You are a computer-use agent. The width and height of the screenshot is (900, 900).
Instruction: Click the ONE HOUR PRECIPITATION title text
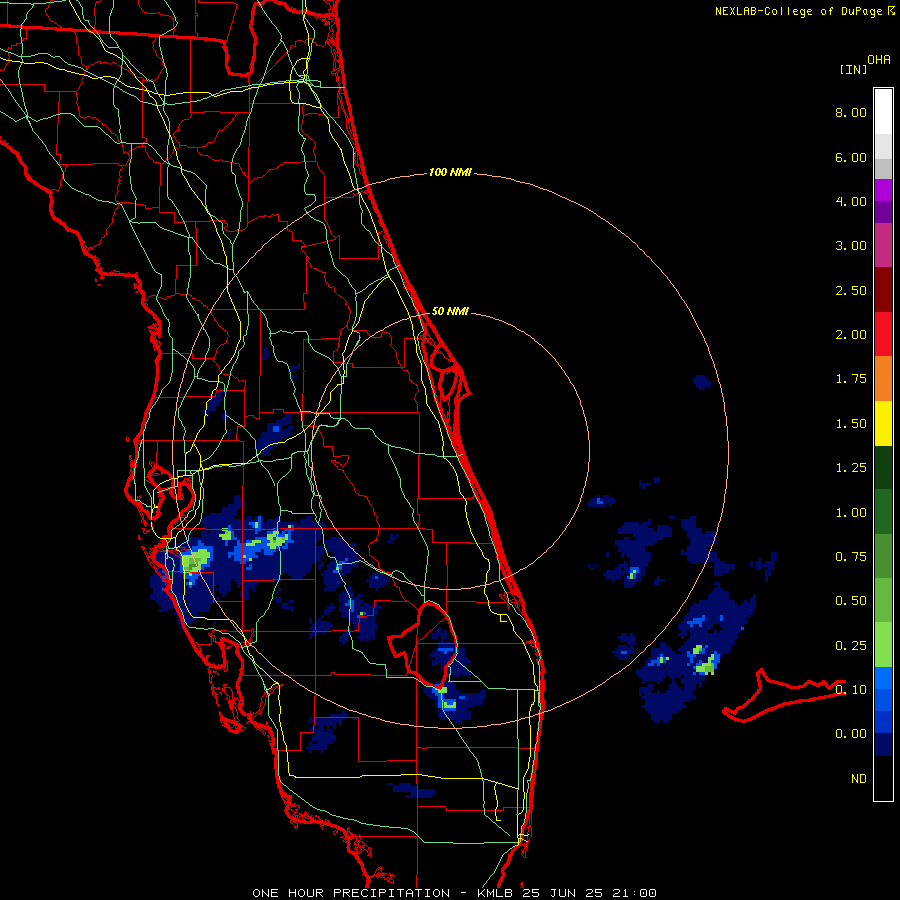point(351,893)
